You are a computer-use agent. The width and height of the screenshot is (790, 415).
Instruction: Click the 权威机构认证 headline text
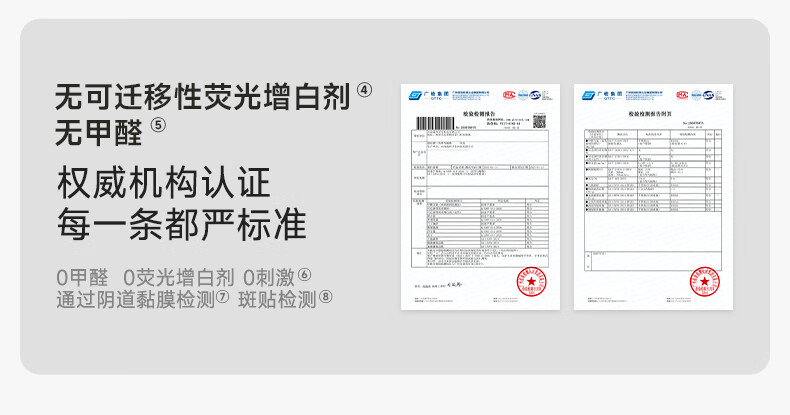[164, 183]
